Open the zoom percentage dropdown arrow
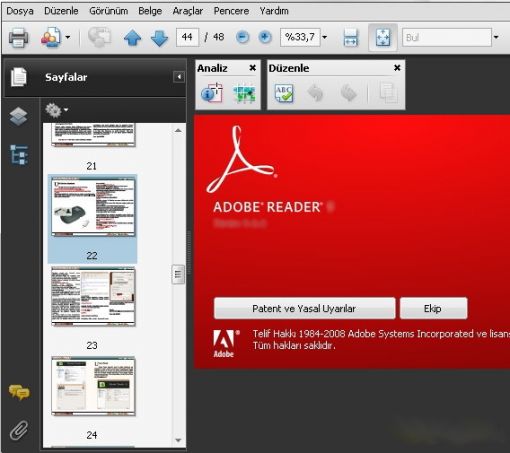The width and height of the screenshot is (510, 453). click(x=324, y=37)
